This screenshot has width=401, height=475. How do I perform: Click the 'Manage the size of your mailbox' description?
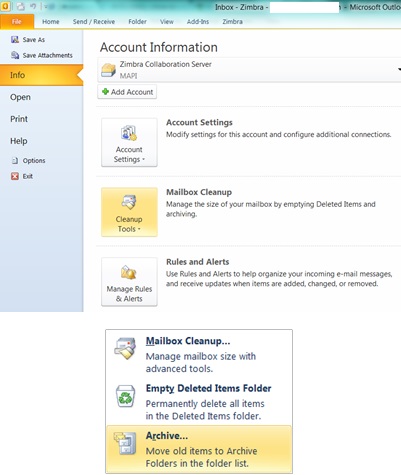(271, 209)
